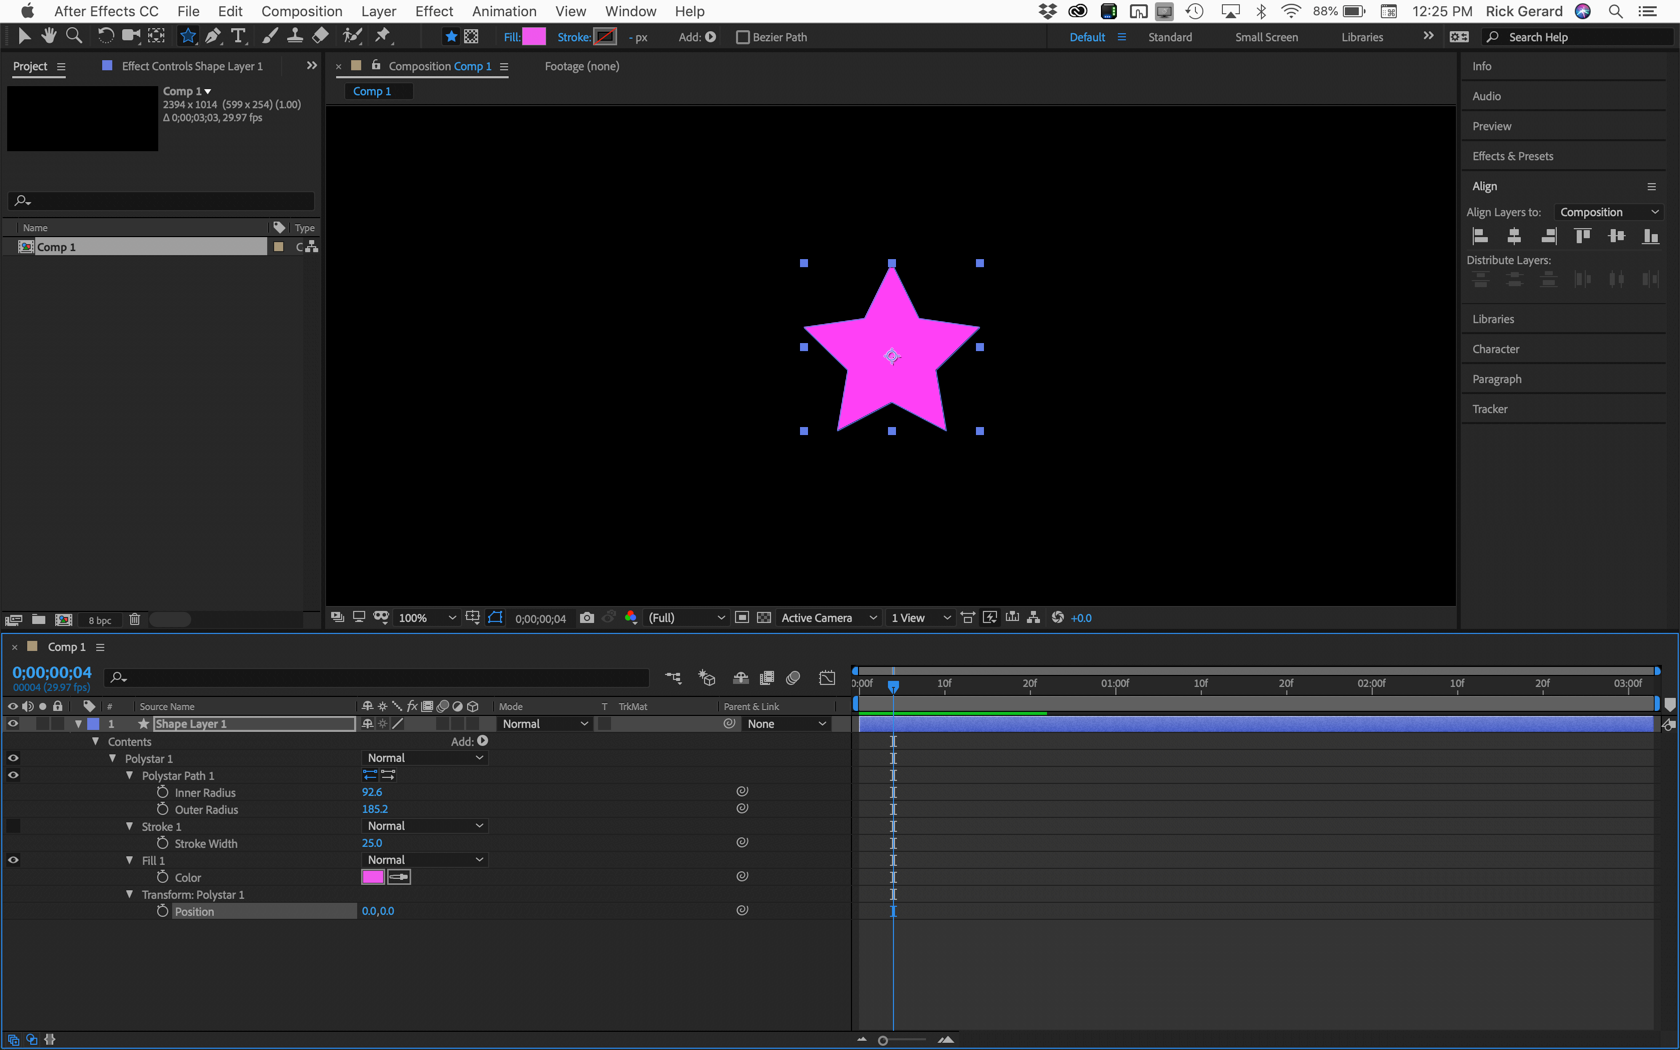1680x1050 pixels.
Task: Click the Stroke color swatch in toolbar
Action: [x=605, y=37]
